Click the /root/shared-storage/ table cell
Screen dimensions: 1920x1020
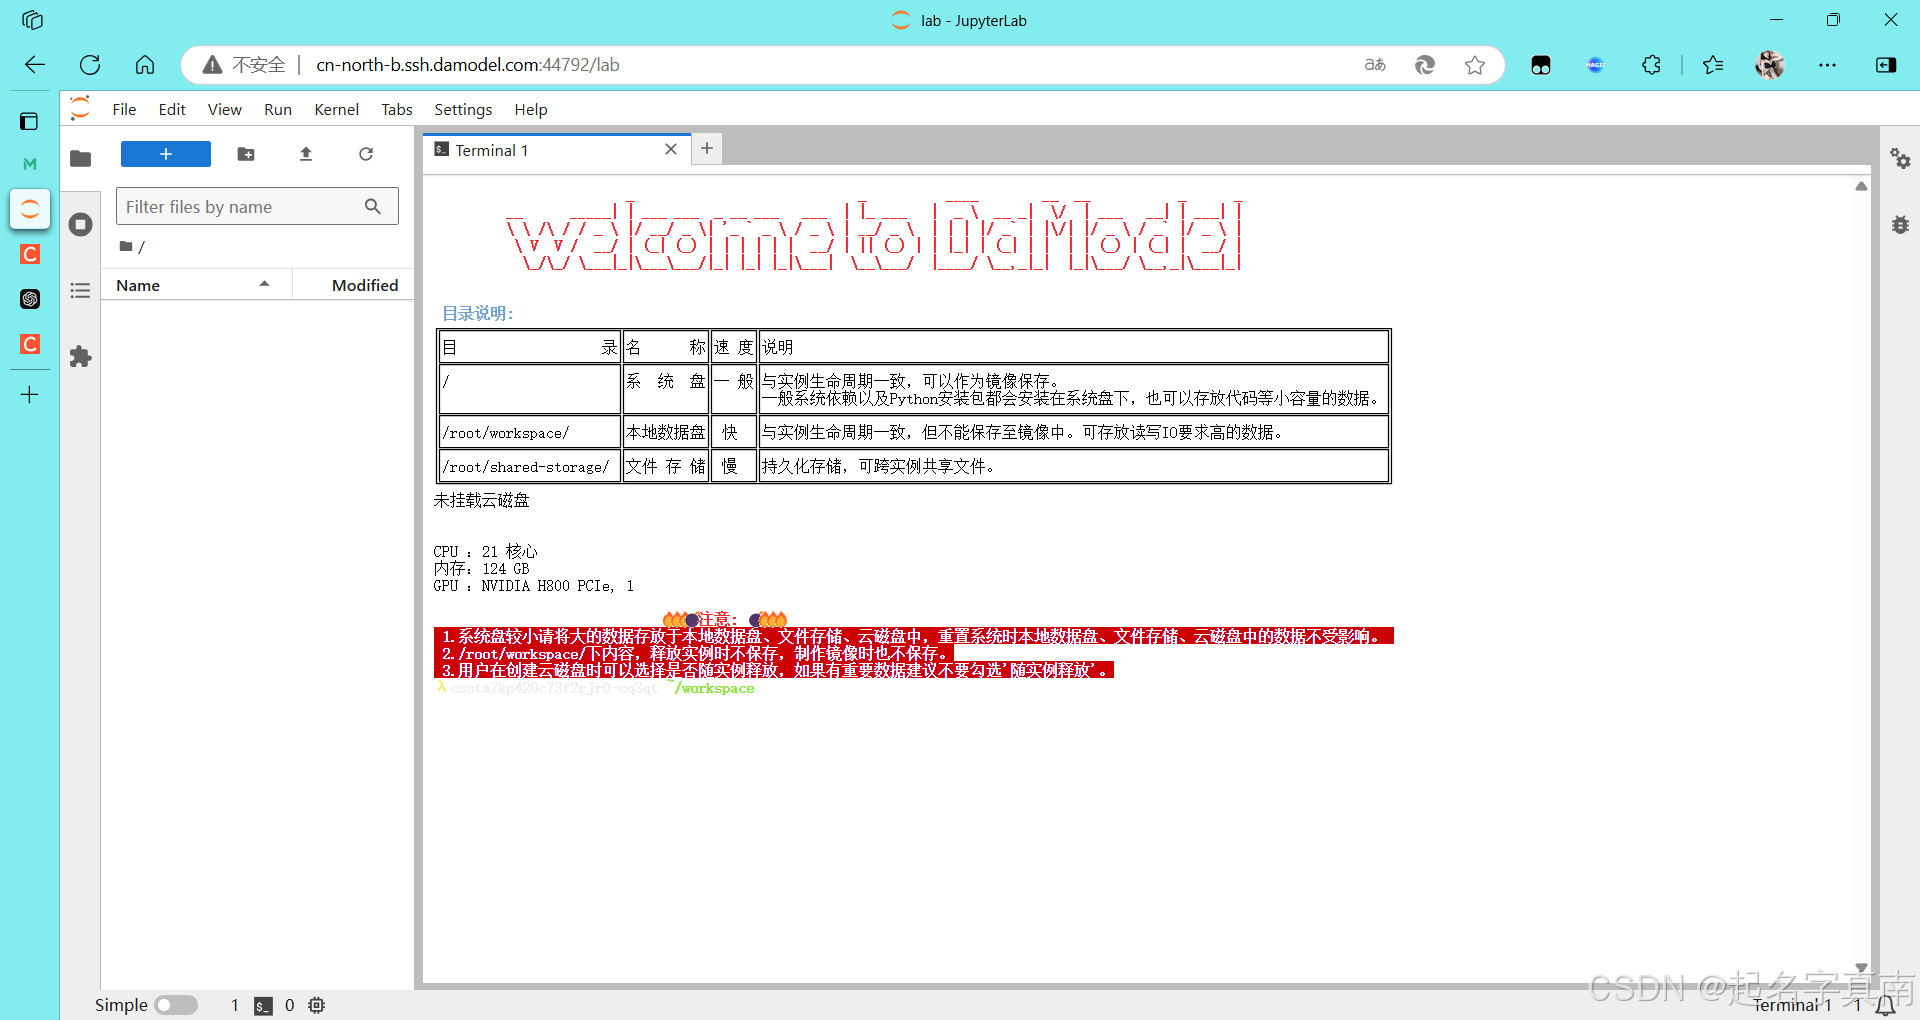529,467
